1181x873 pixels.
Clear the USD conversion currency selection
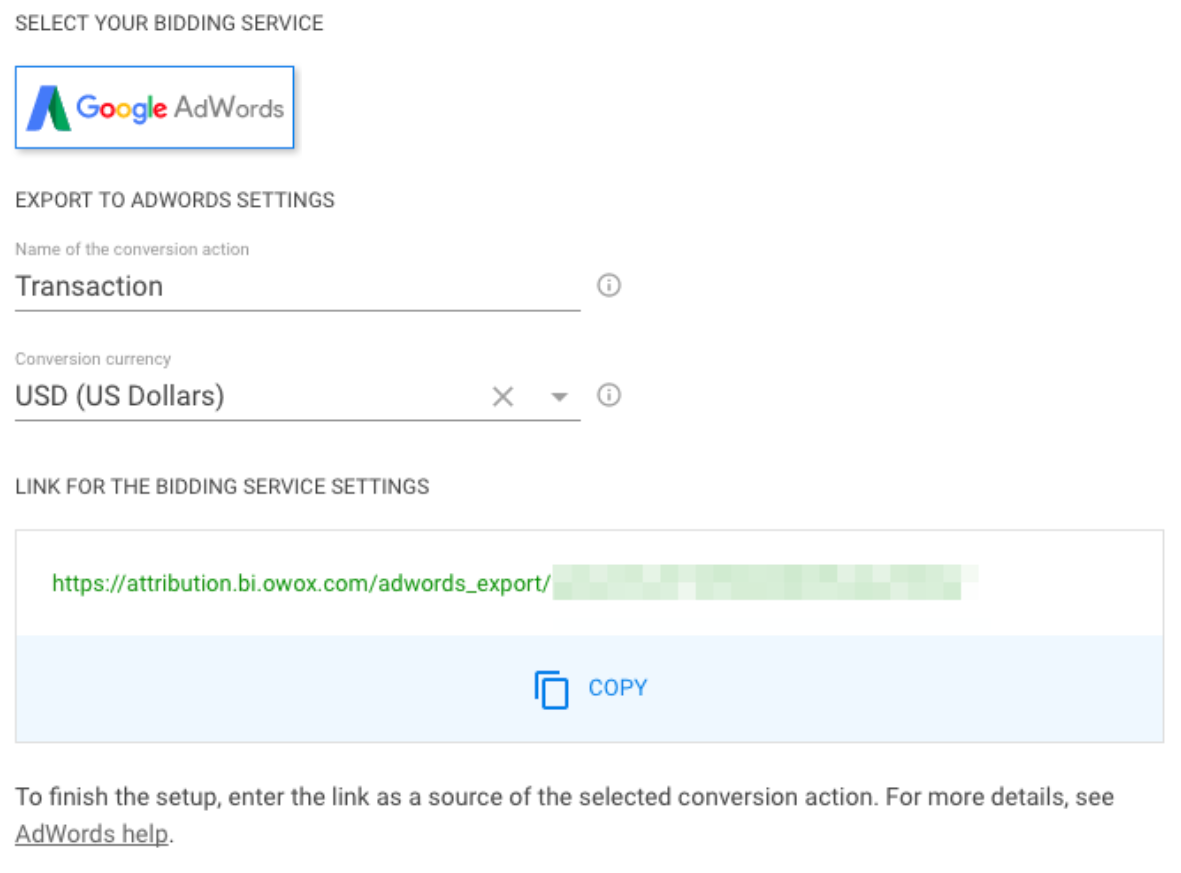click(502, 396)
